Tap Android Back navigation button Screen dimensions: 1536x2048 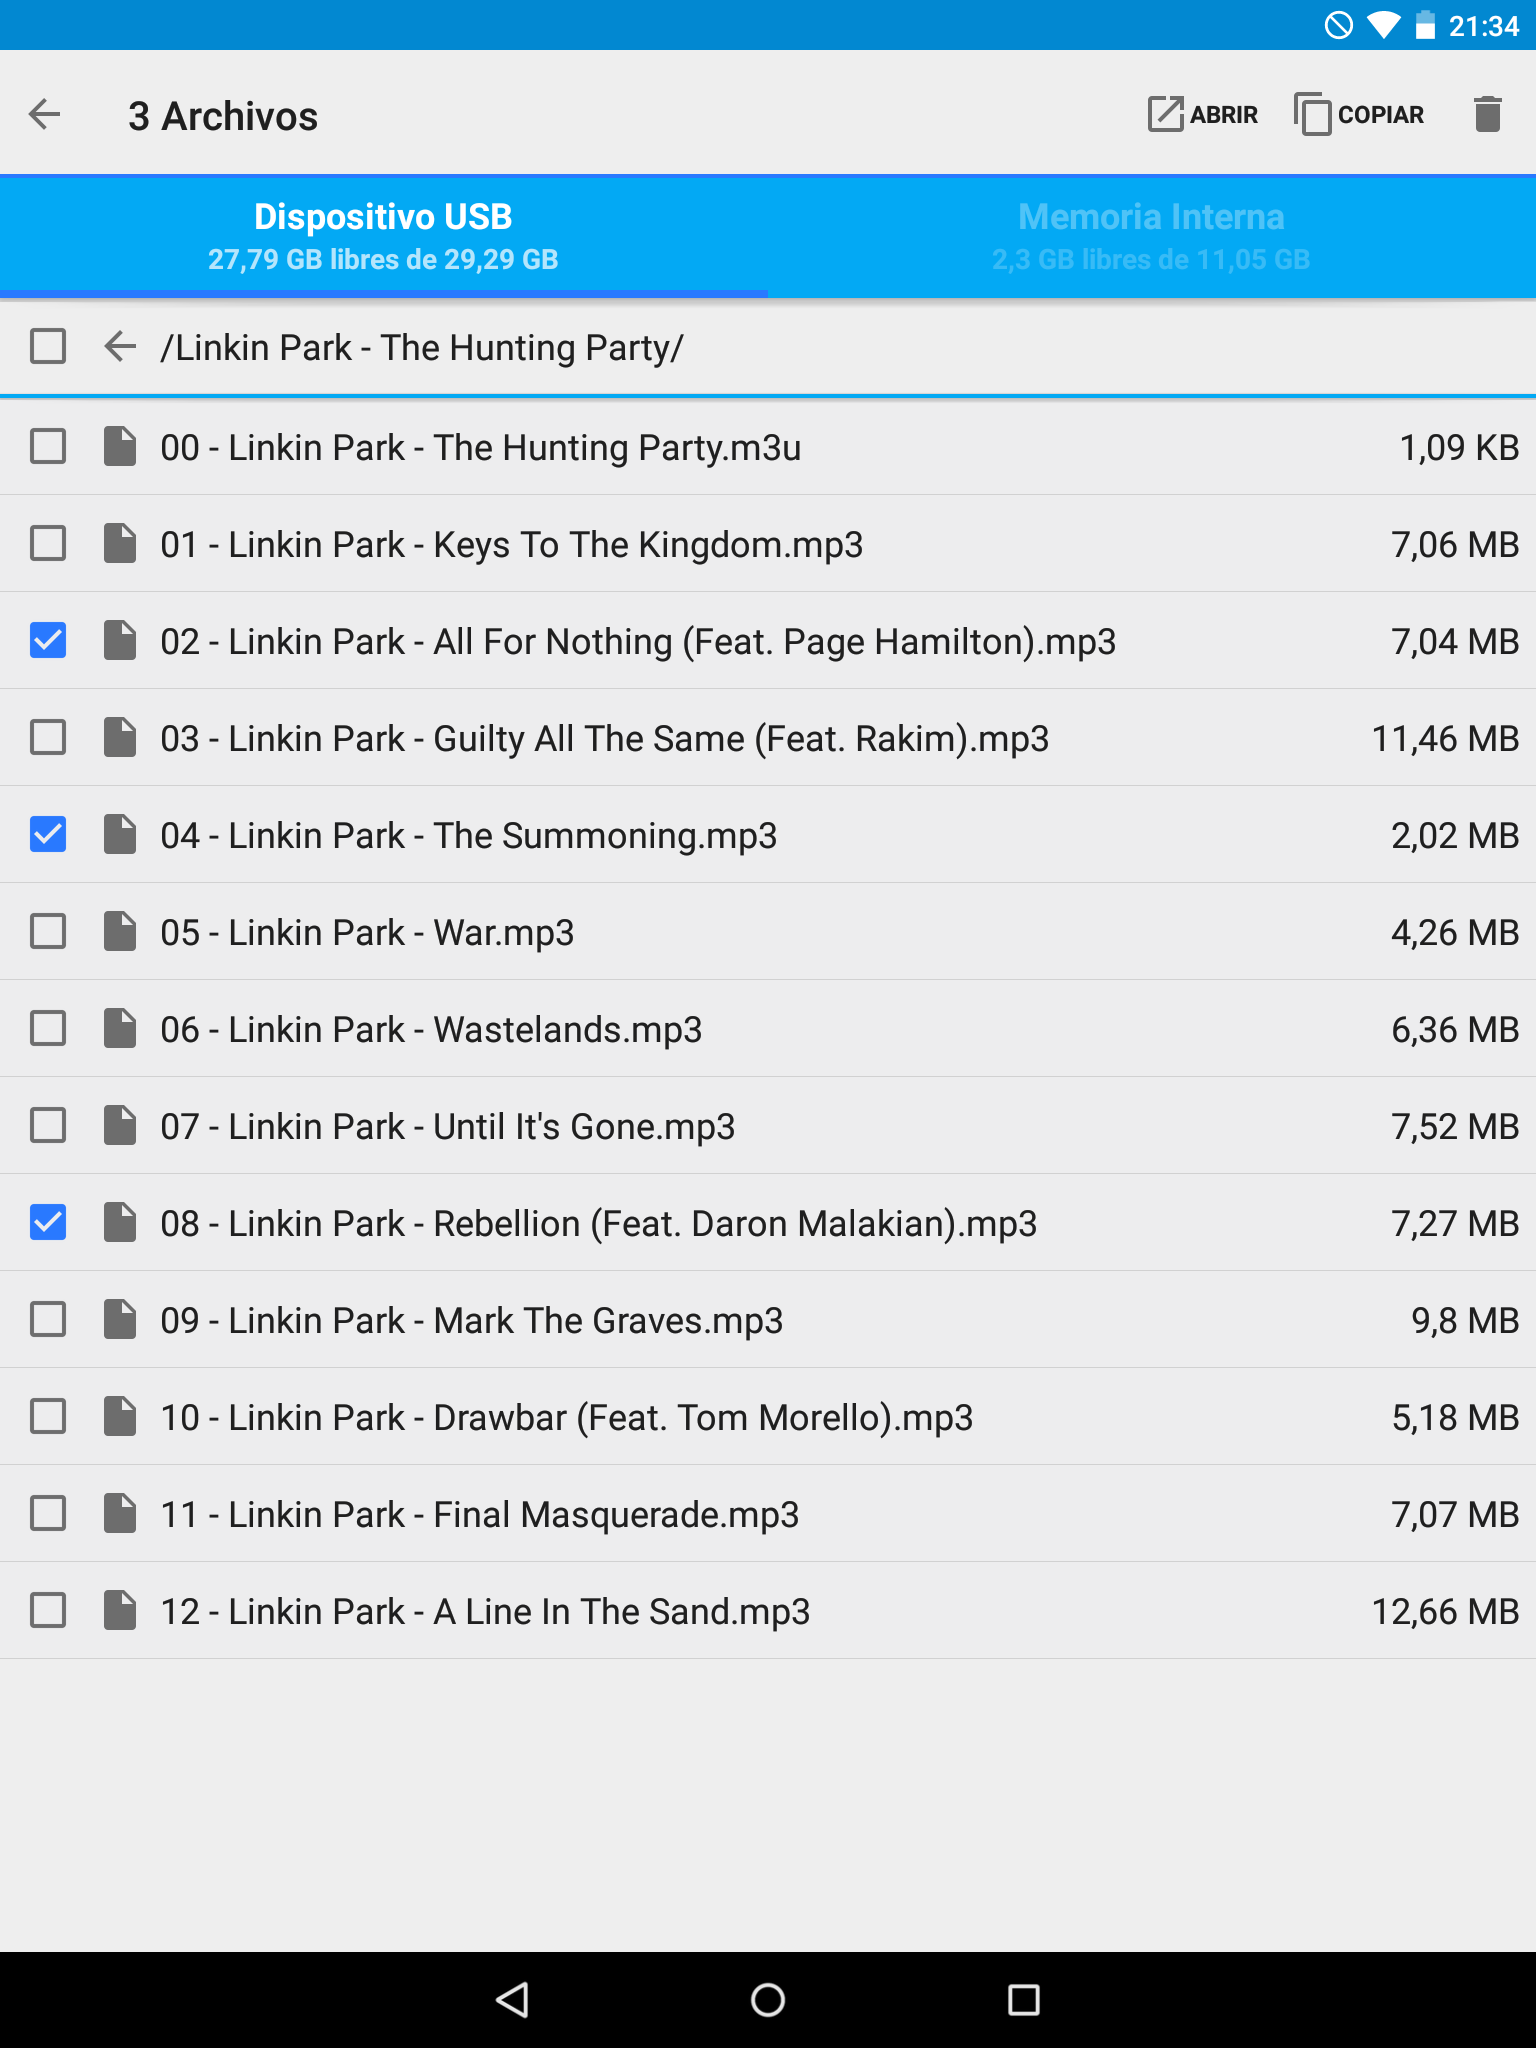pyautogui.click(x=512, y=2000)
